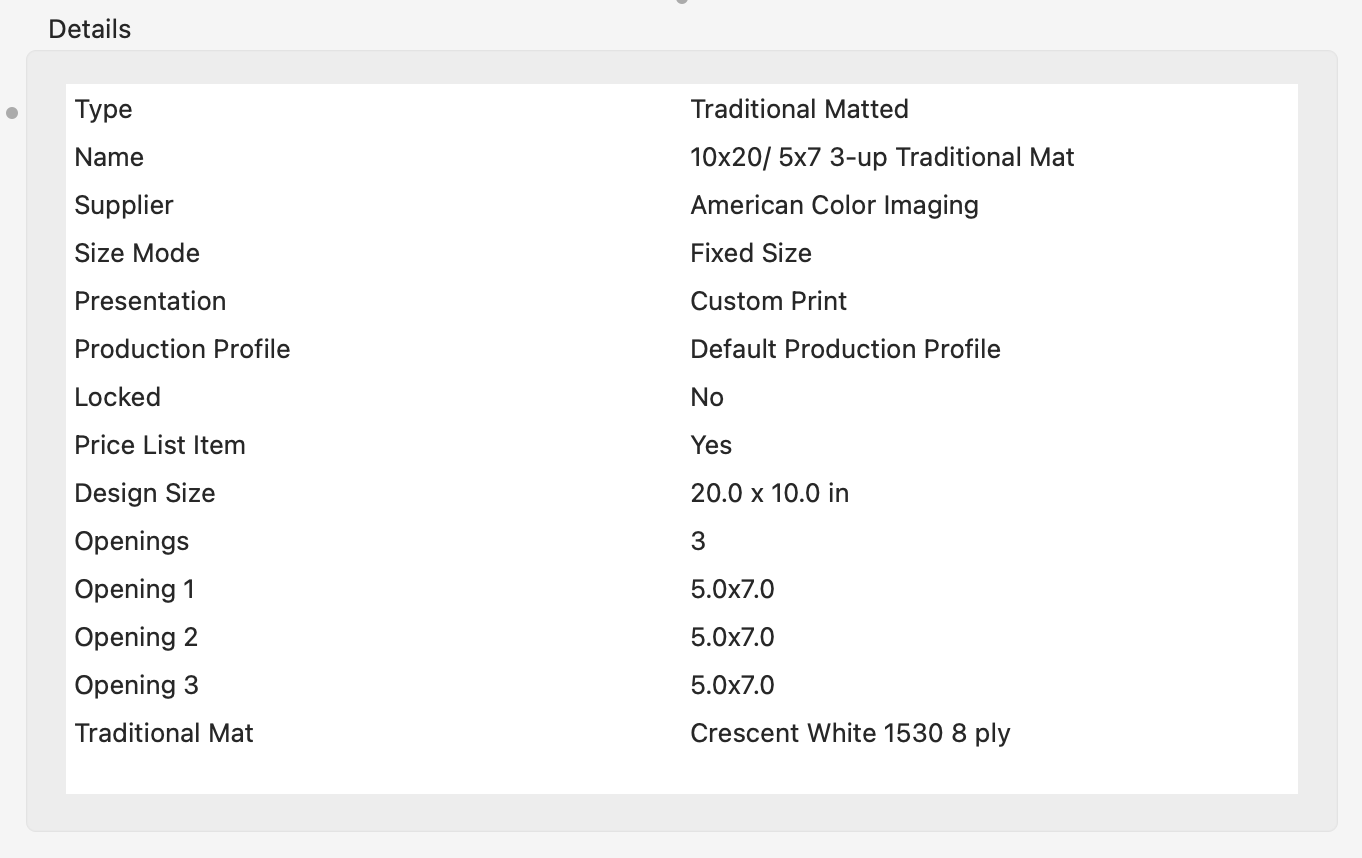The height and width of the screenshot is (858, 1362).
Task: Click the Type row label
Action: click(103, 109)
